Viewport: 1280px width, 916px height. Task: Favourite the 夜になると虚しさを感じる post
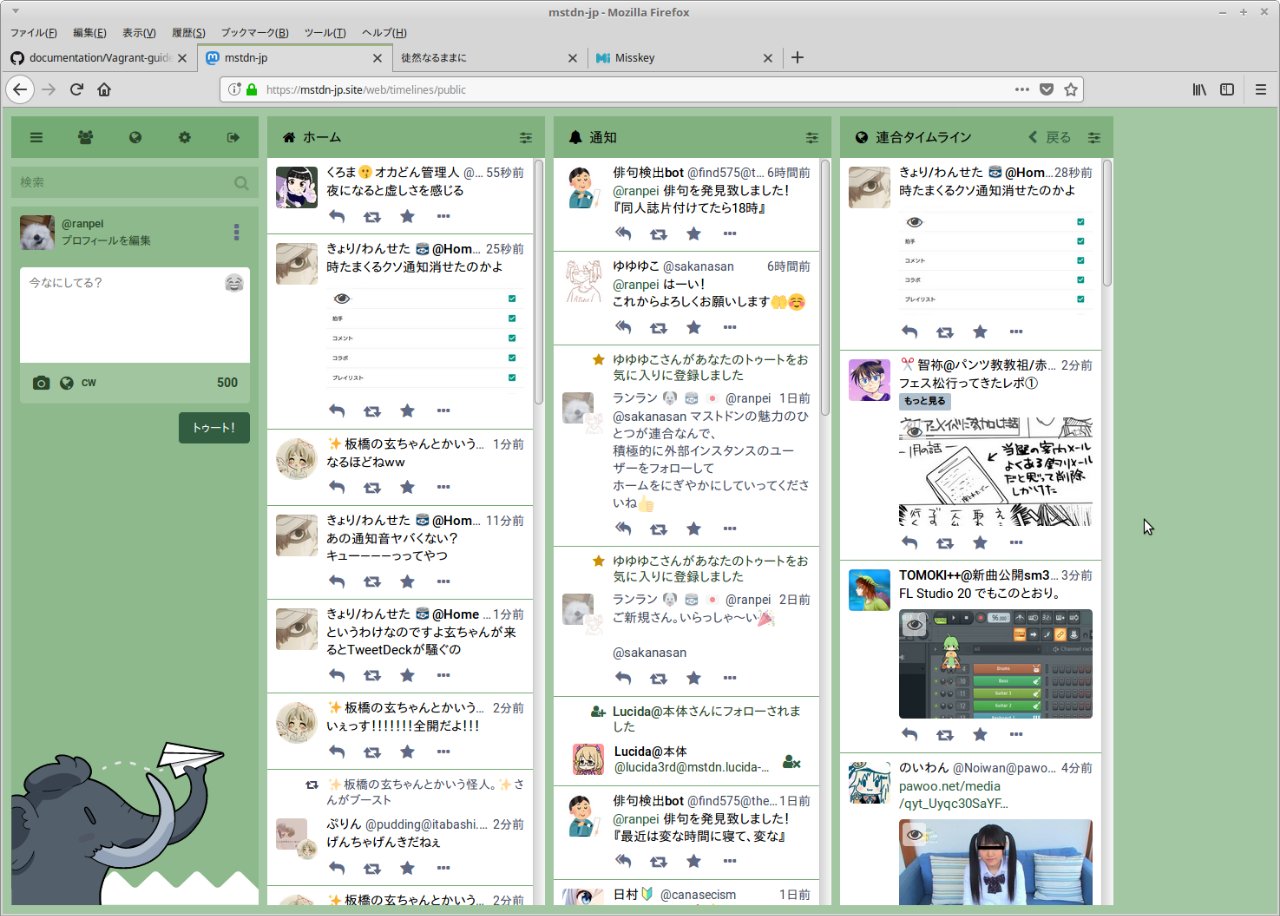click(407, 216)
